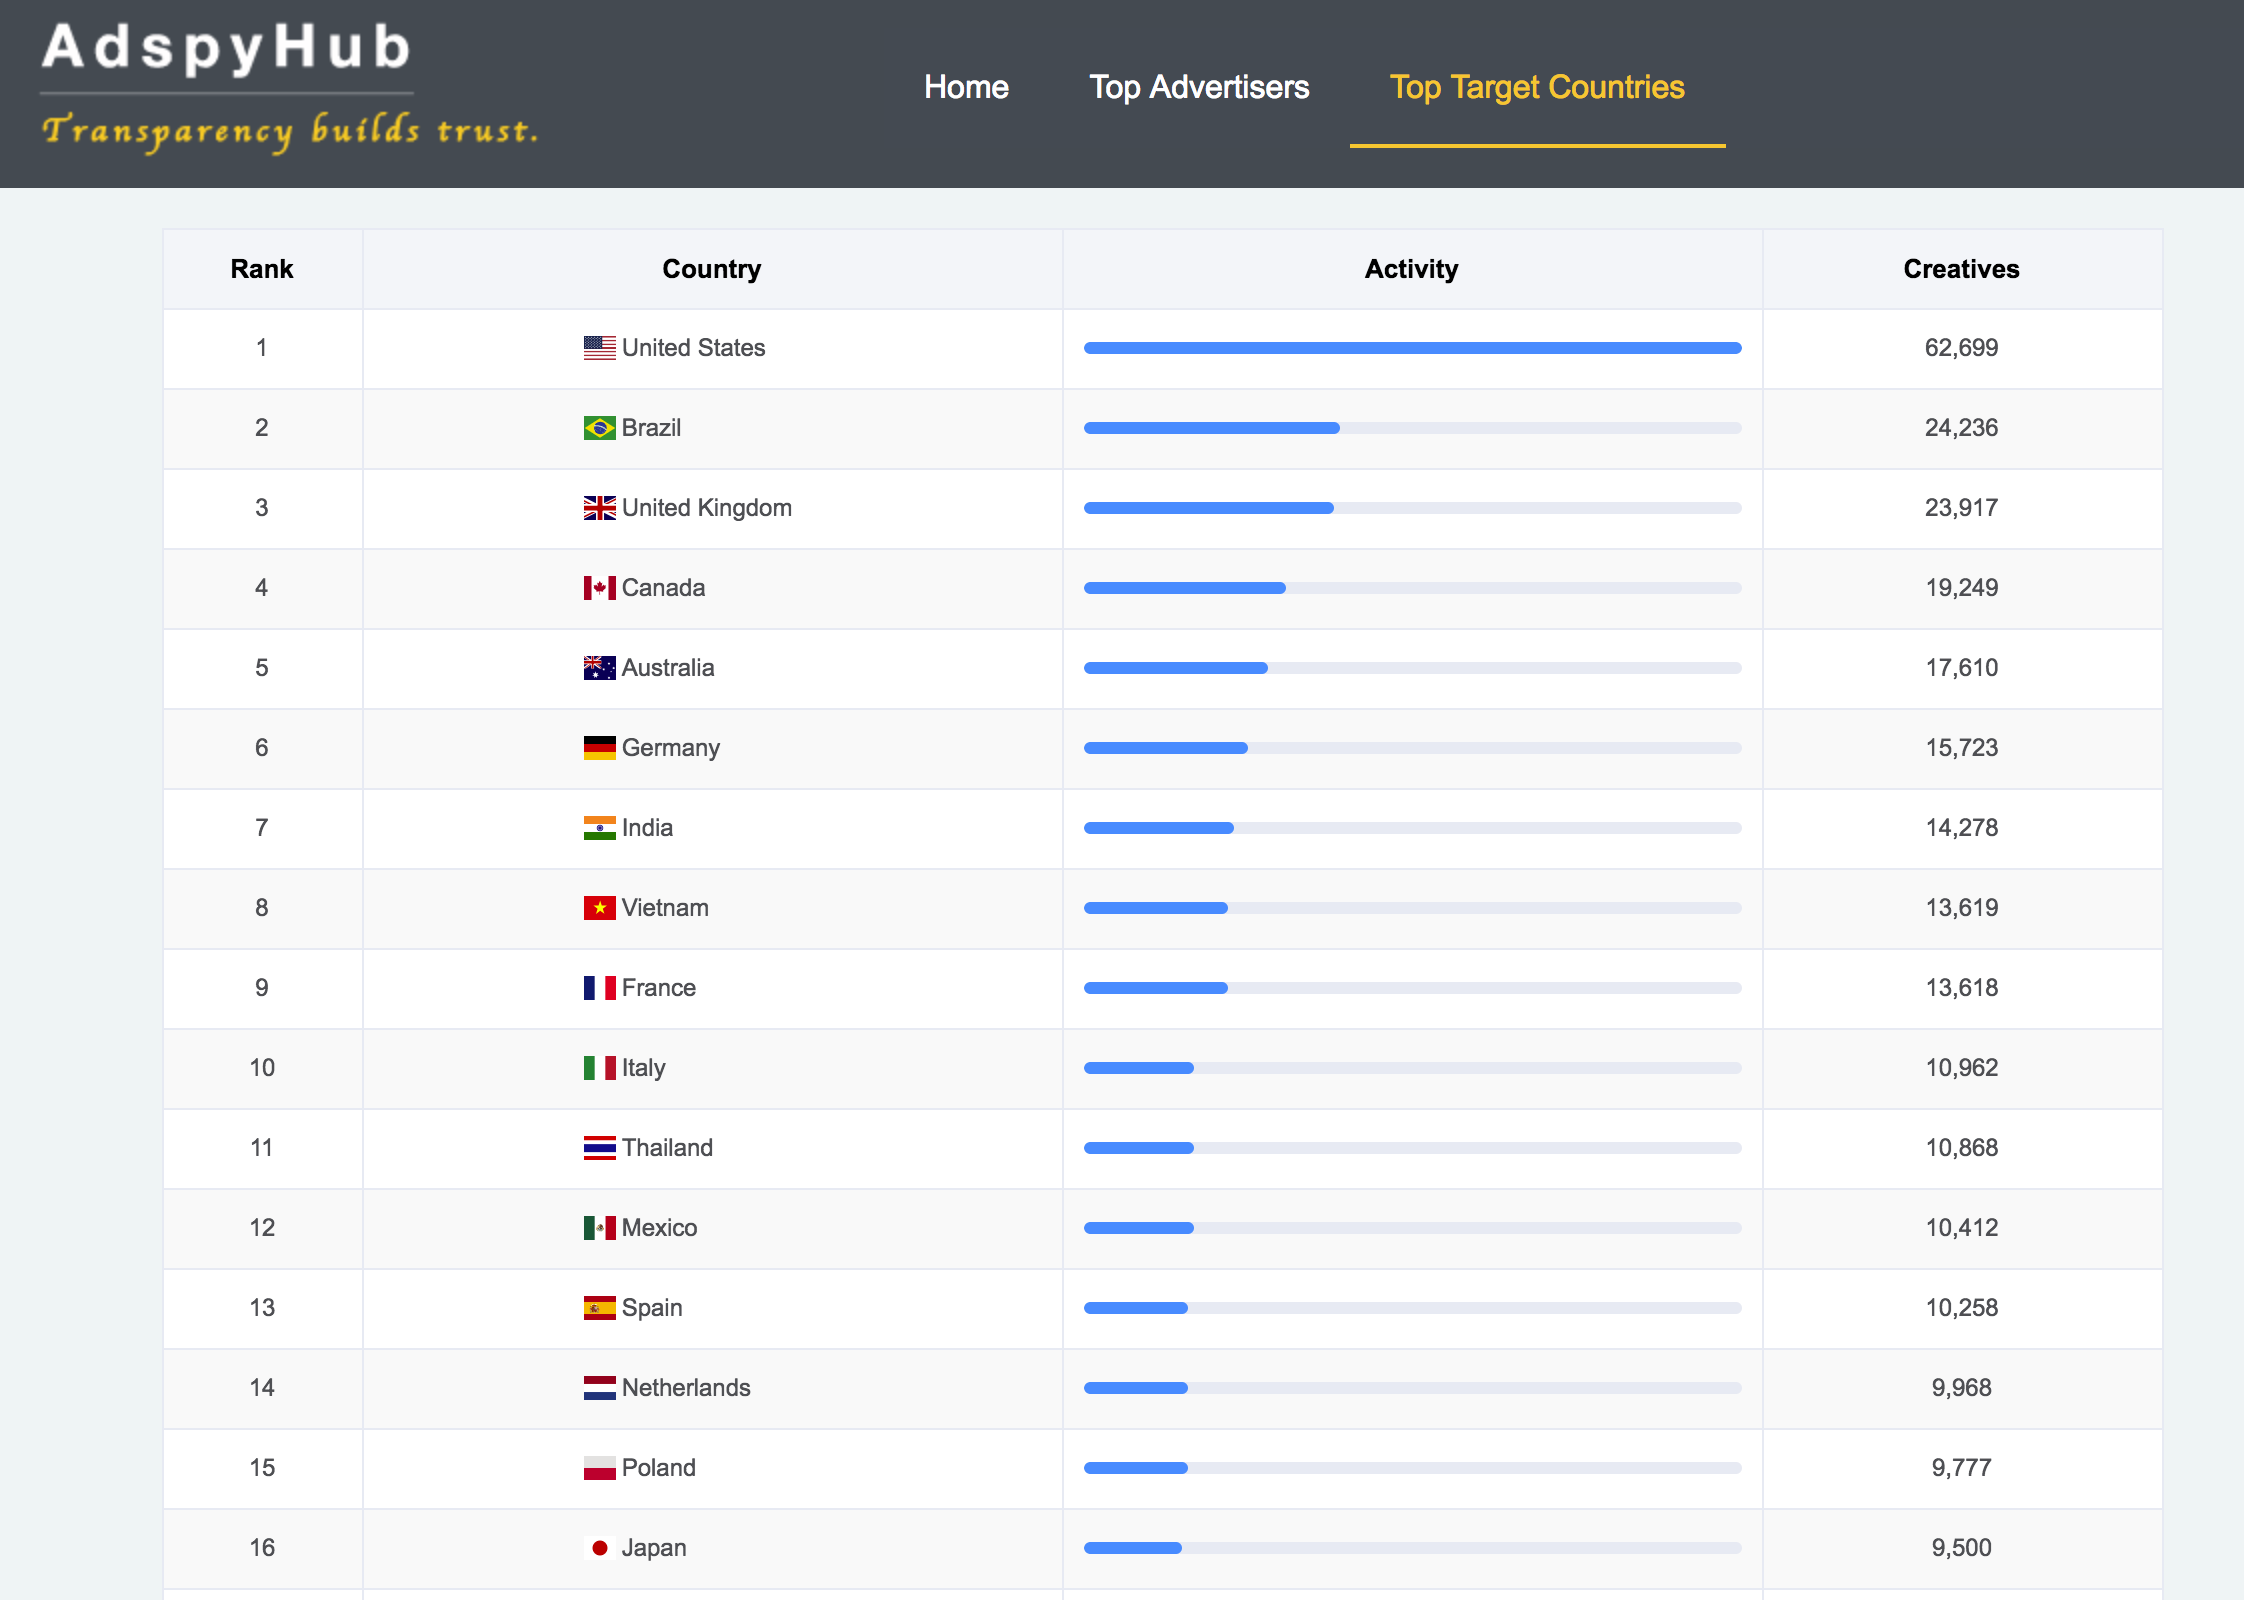
Task: Click the Canada flag icon
Action: pos(599,588)
